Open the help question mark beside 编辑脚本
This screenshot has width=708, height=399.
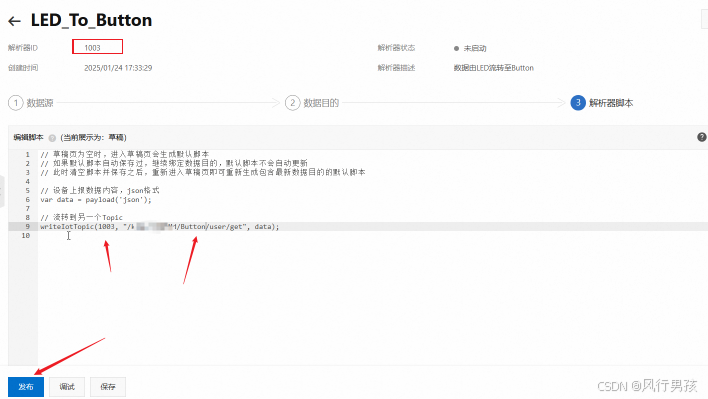[52, 138]
